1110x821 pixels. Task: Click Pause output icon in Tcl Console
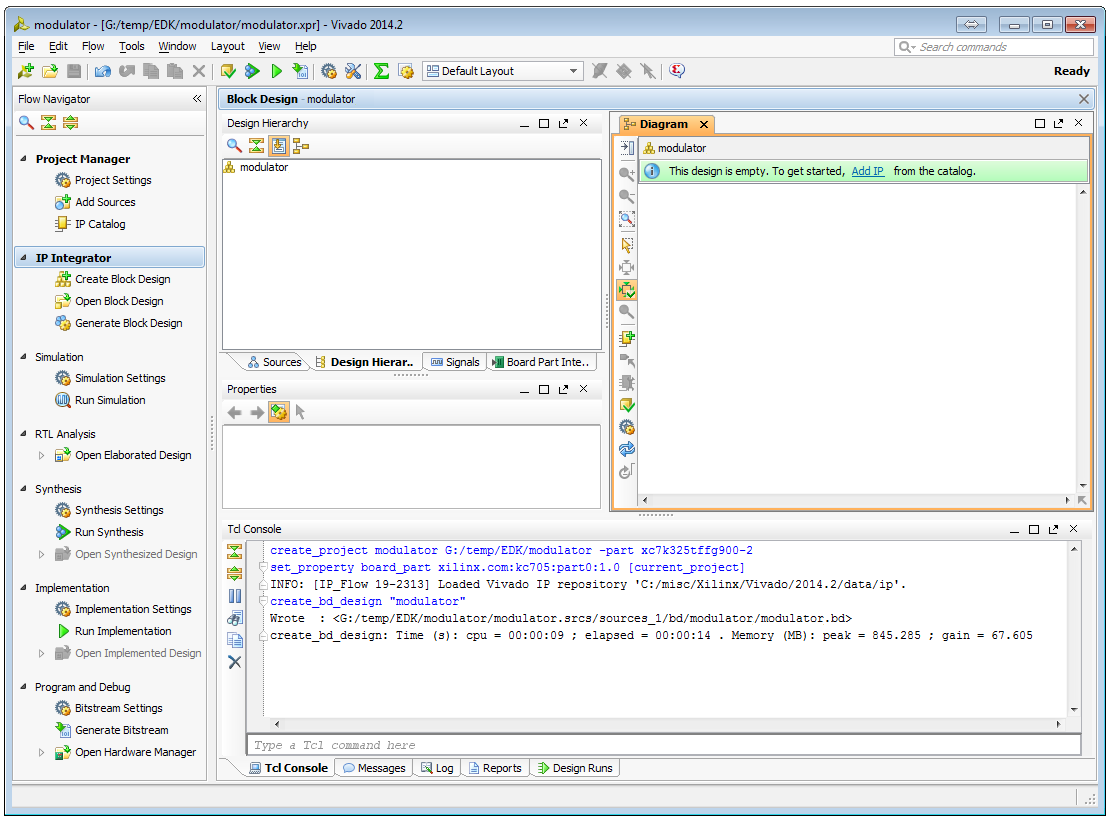(234, 596)
